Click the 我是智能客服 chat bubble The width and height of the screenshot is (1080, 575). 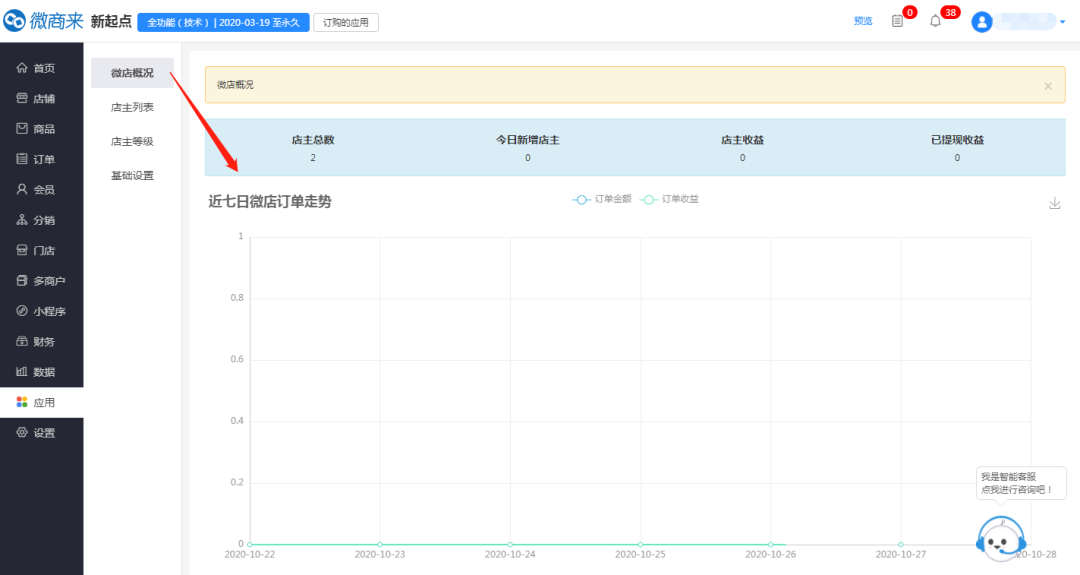tap(1021, 483)
